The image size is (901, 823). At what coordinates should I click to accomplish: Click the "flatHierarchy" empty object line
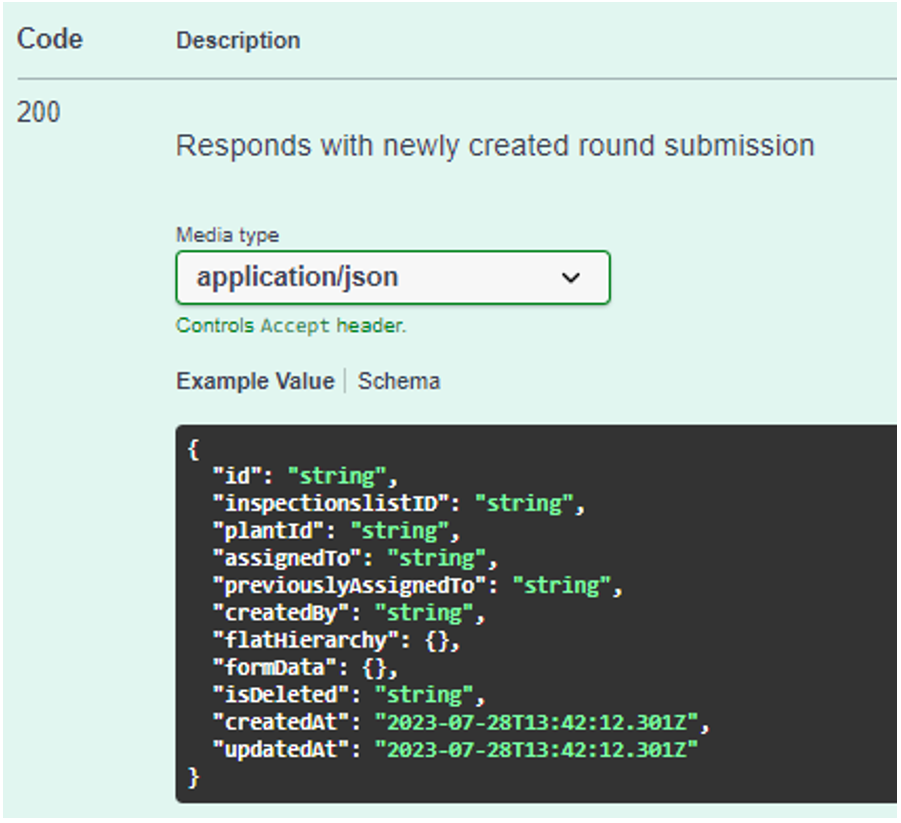pyautogui.click(x=335, y=640)
